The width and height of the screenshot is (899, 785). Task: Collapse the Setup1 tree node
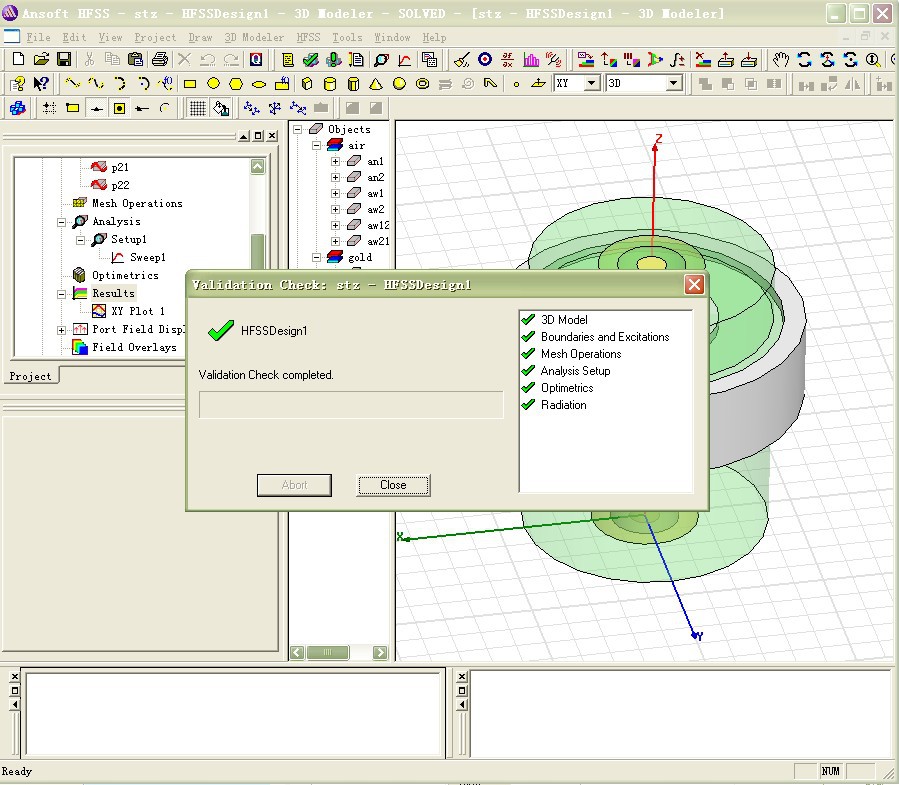80,240
